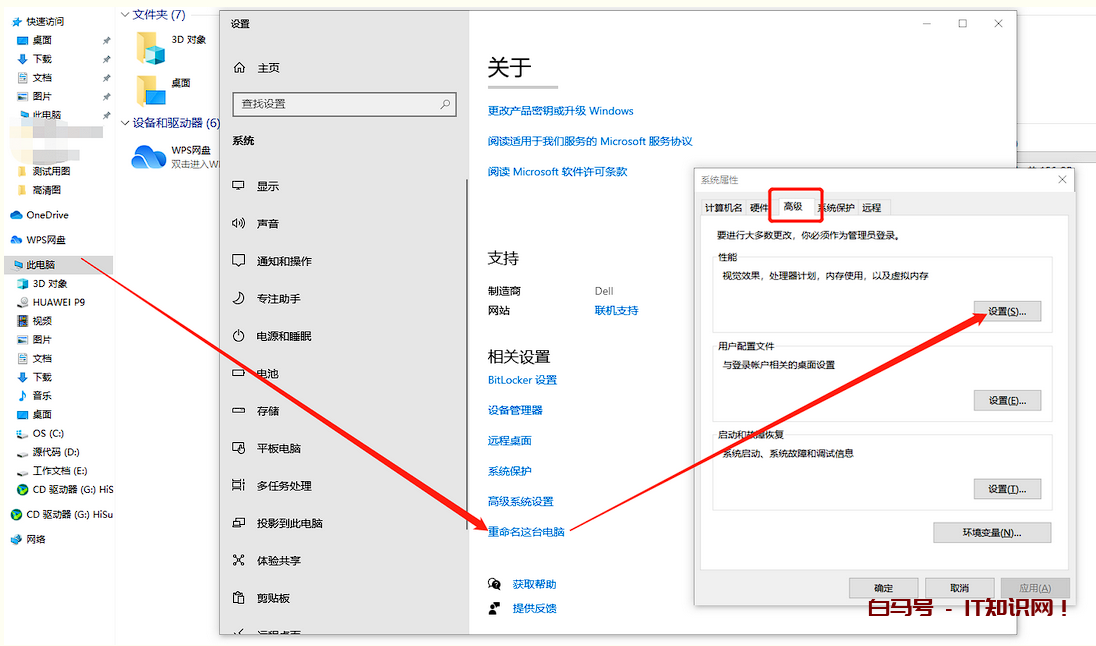Open Environment Variables (环境变量) button
Image resolution: width=1096 pixels, height=646 pixels.
[991, 532]
